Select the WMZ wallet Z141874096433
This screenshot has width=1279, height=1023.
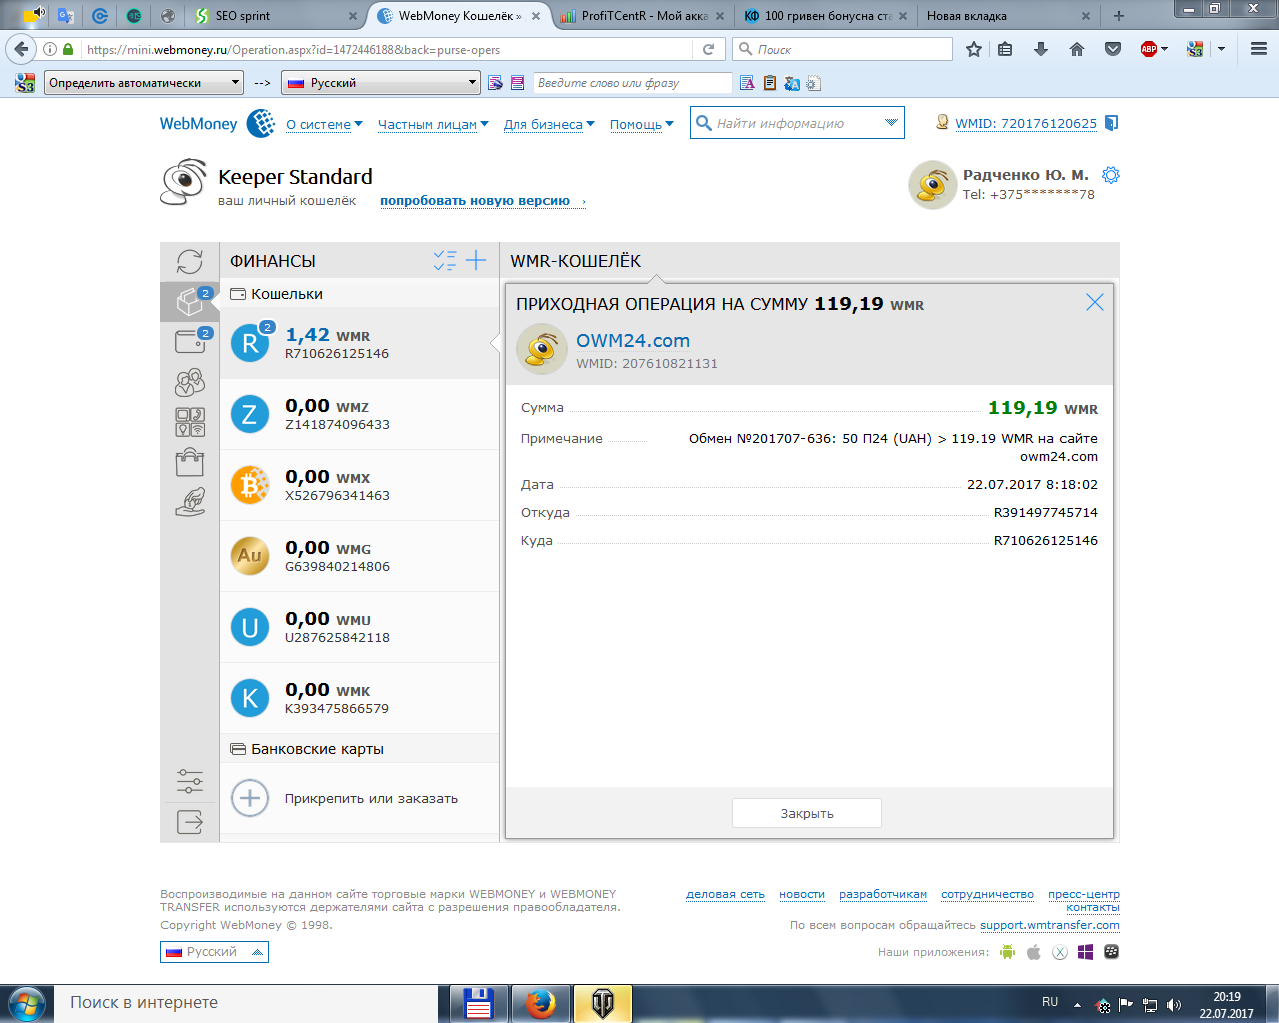coord(359,414)
